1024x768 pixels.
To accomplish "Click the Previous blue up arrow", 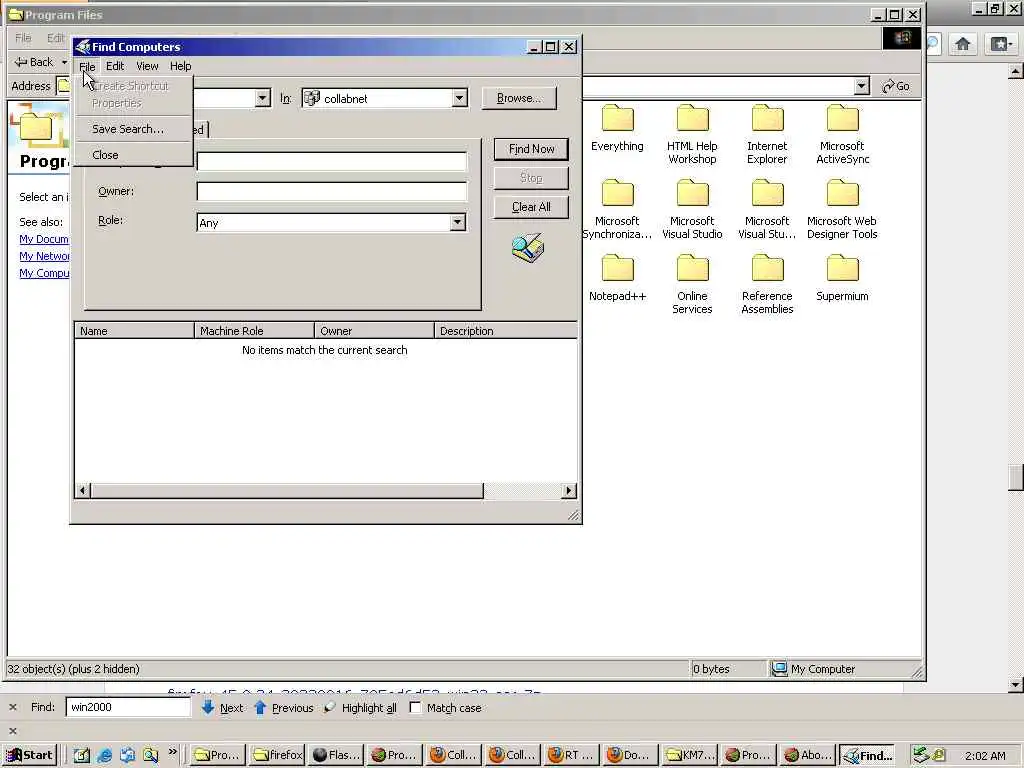I will pyautogui.click(x=260, y=707).
